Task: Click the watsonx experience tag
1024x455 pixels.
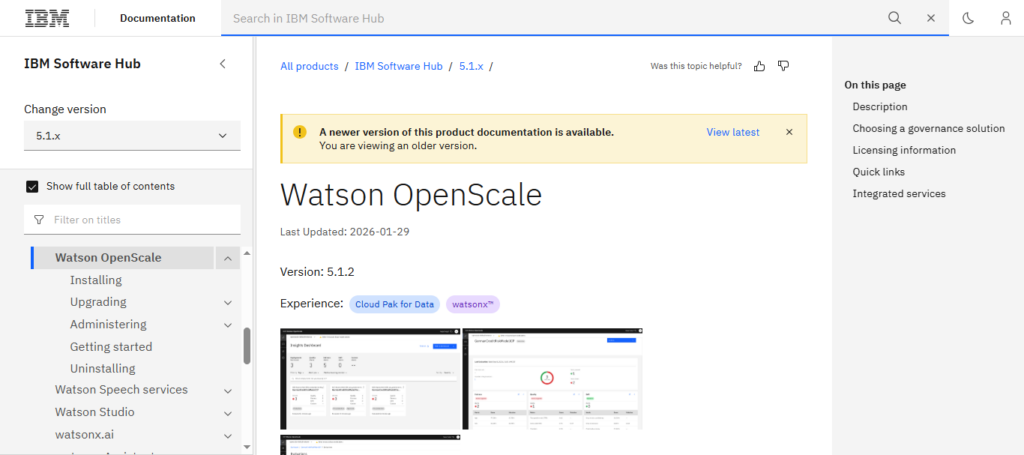Action: [x=473, y=304]
